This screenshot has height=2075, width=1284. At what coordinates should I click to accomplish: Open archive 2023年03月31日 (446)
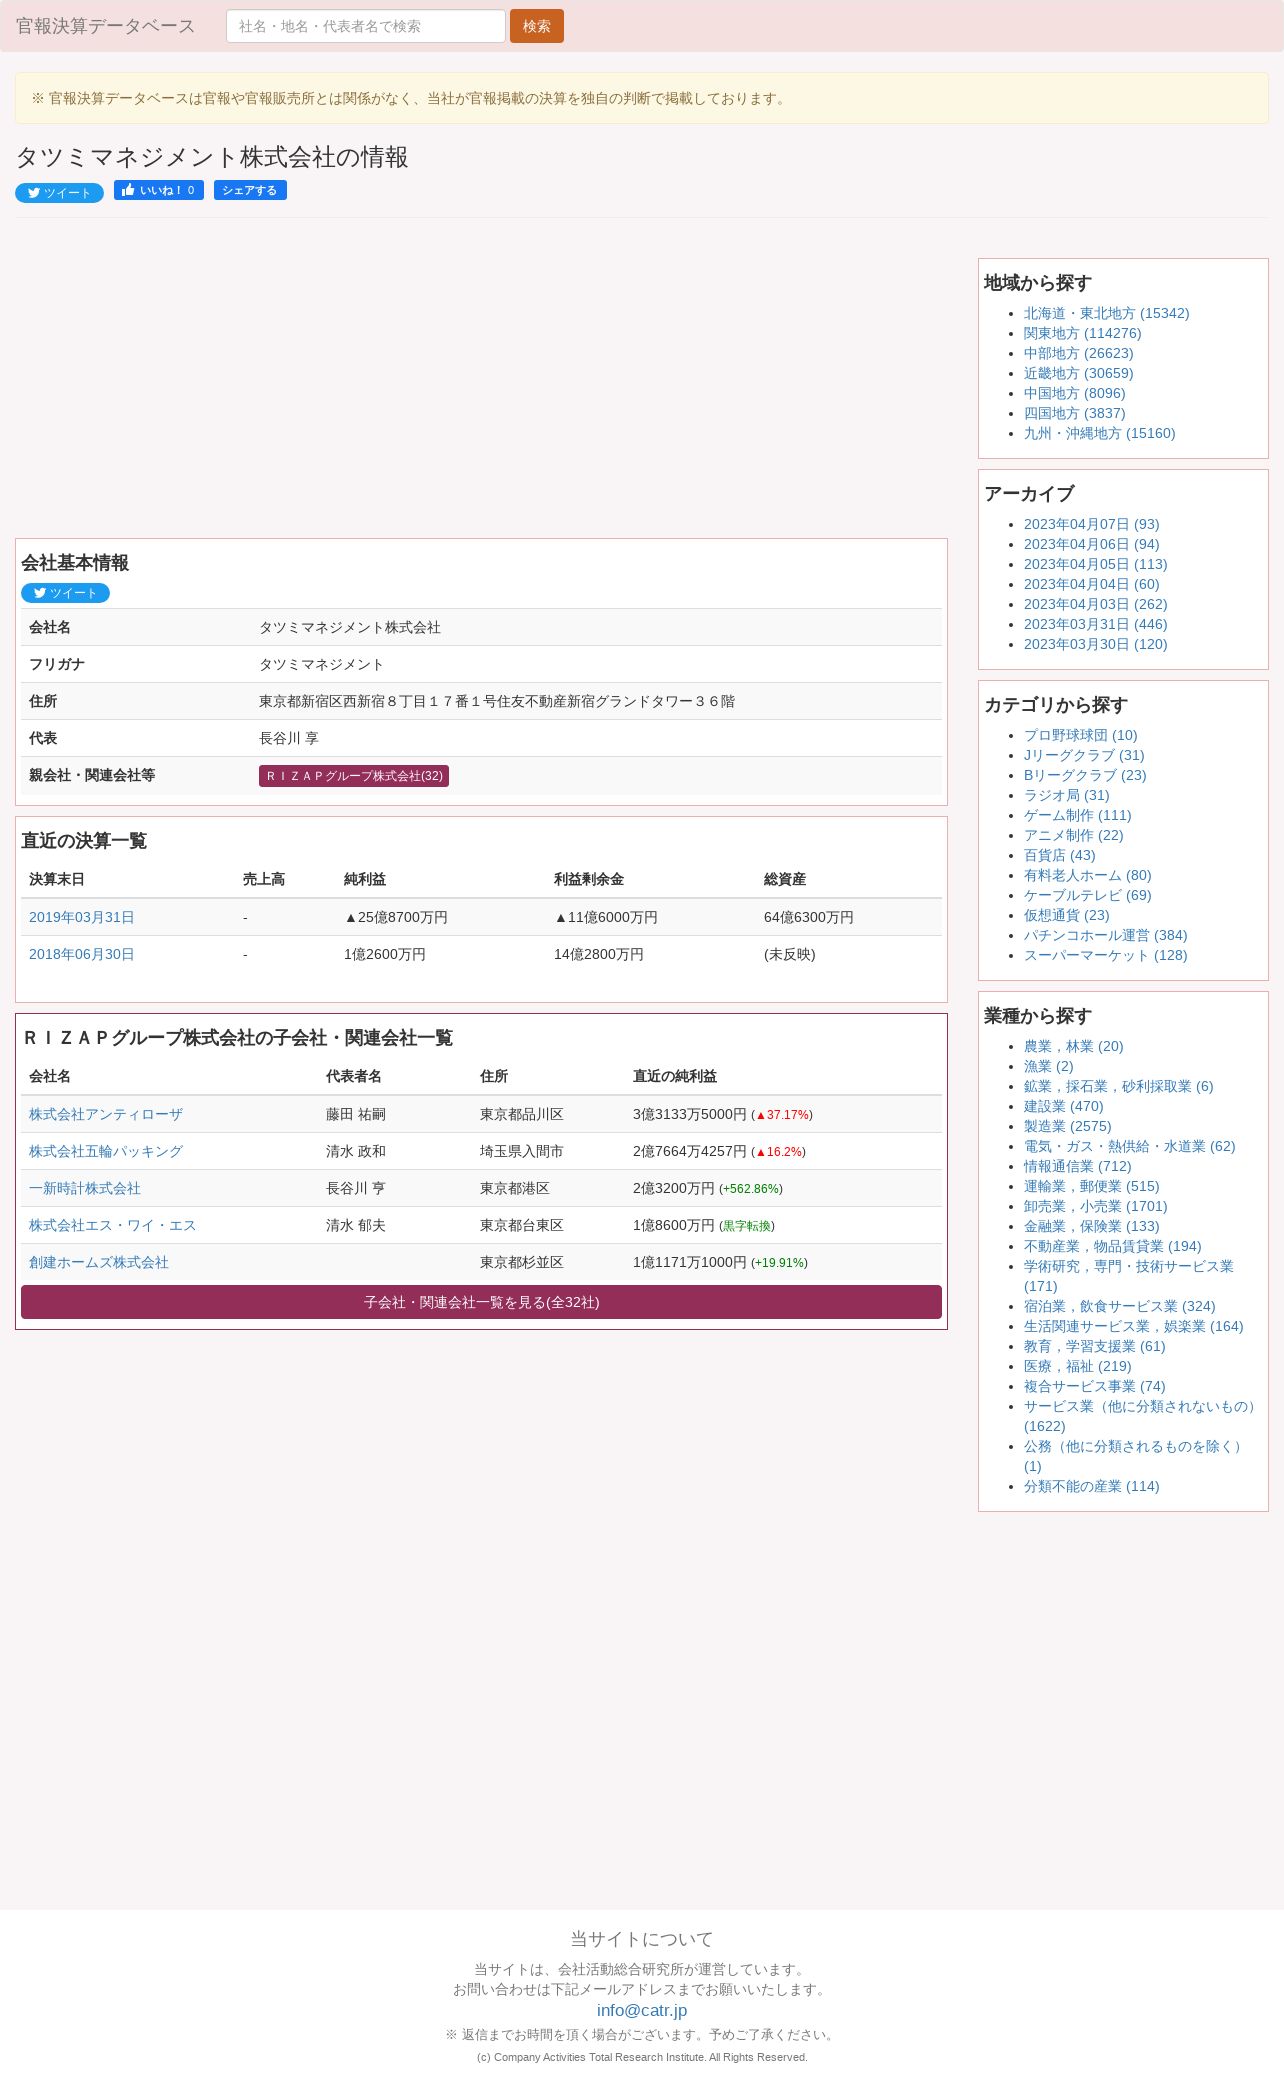point(1096,624)
